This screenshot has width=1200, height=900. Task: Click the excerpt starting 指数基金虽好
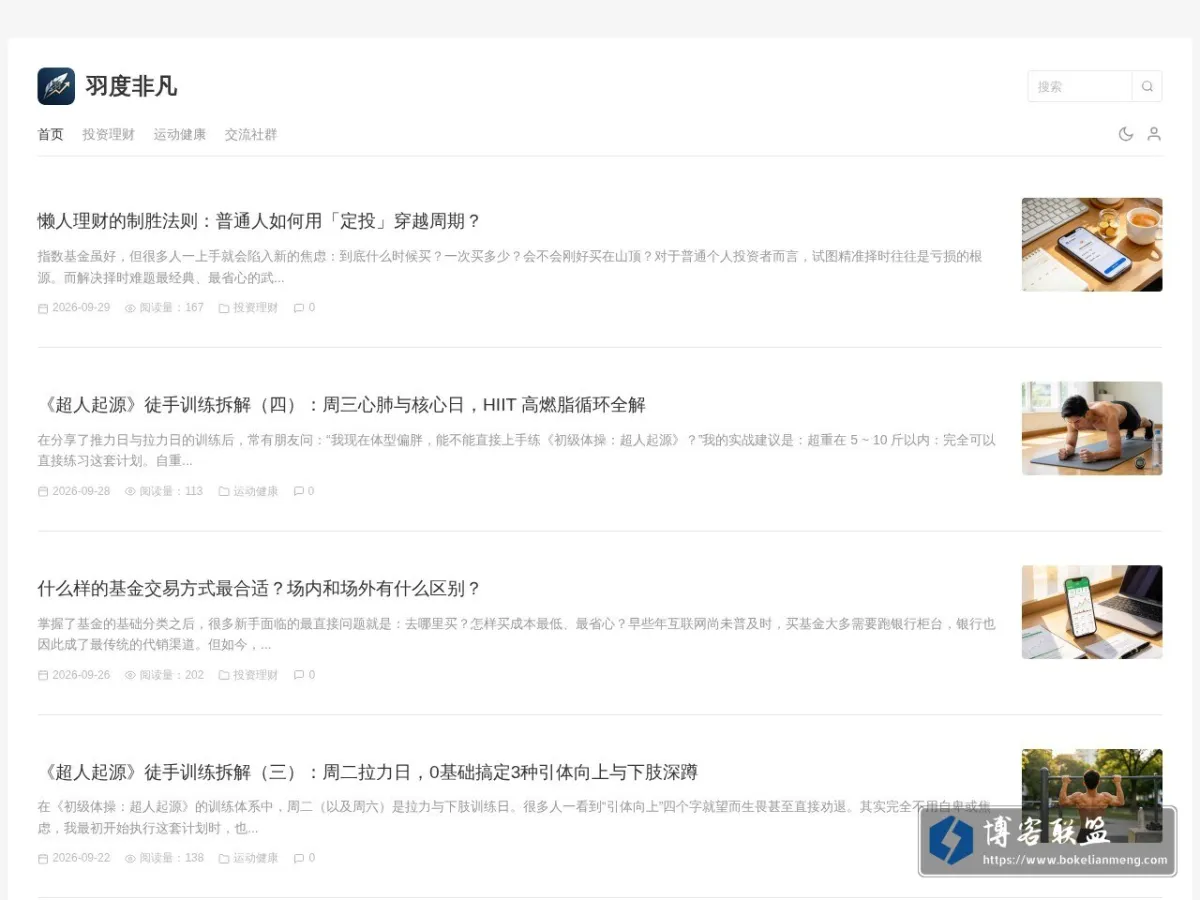pyautogui.click(x=510, y=267)
